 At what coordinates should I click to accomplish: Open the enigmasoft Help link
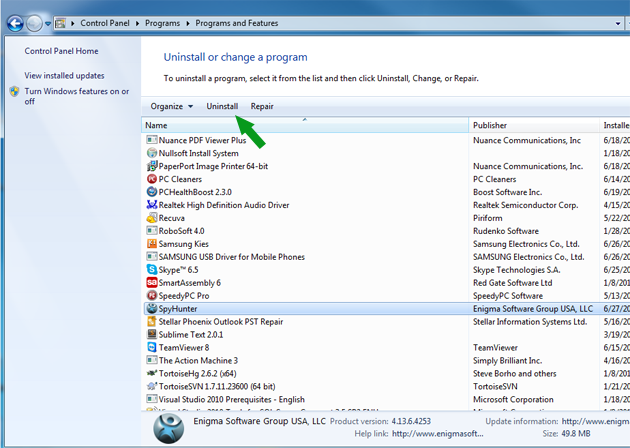[438, 434]
